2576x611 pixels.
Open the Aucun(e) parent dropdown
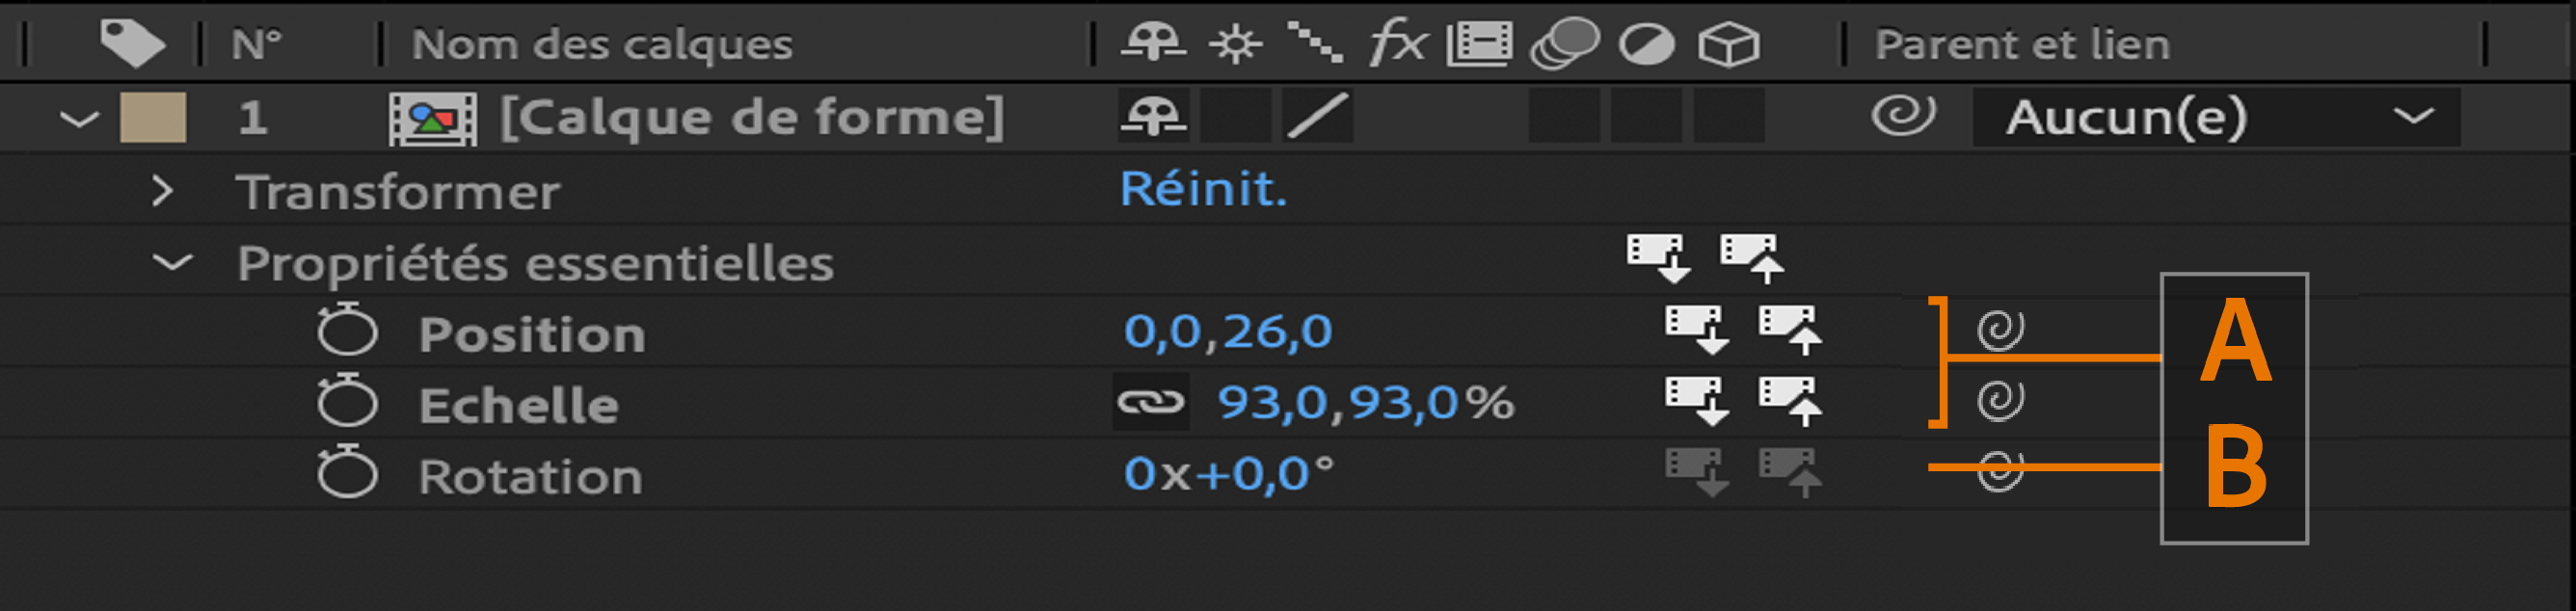(x=2216, y=117)
